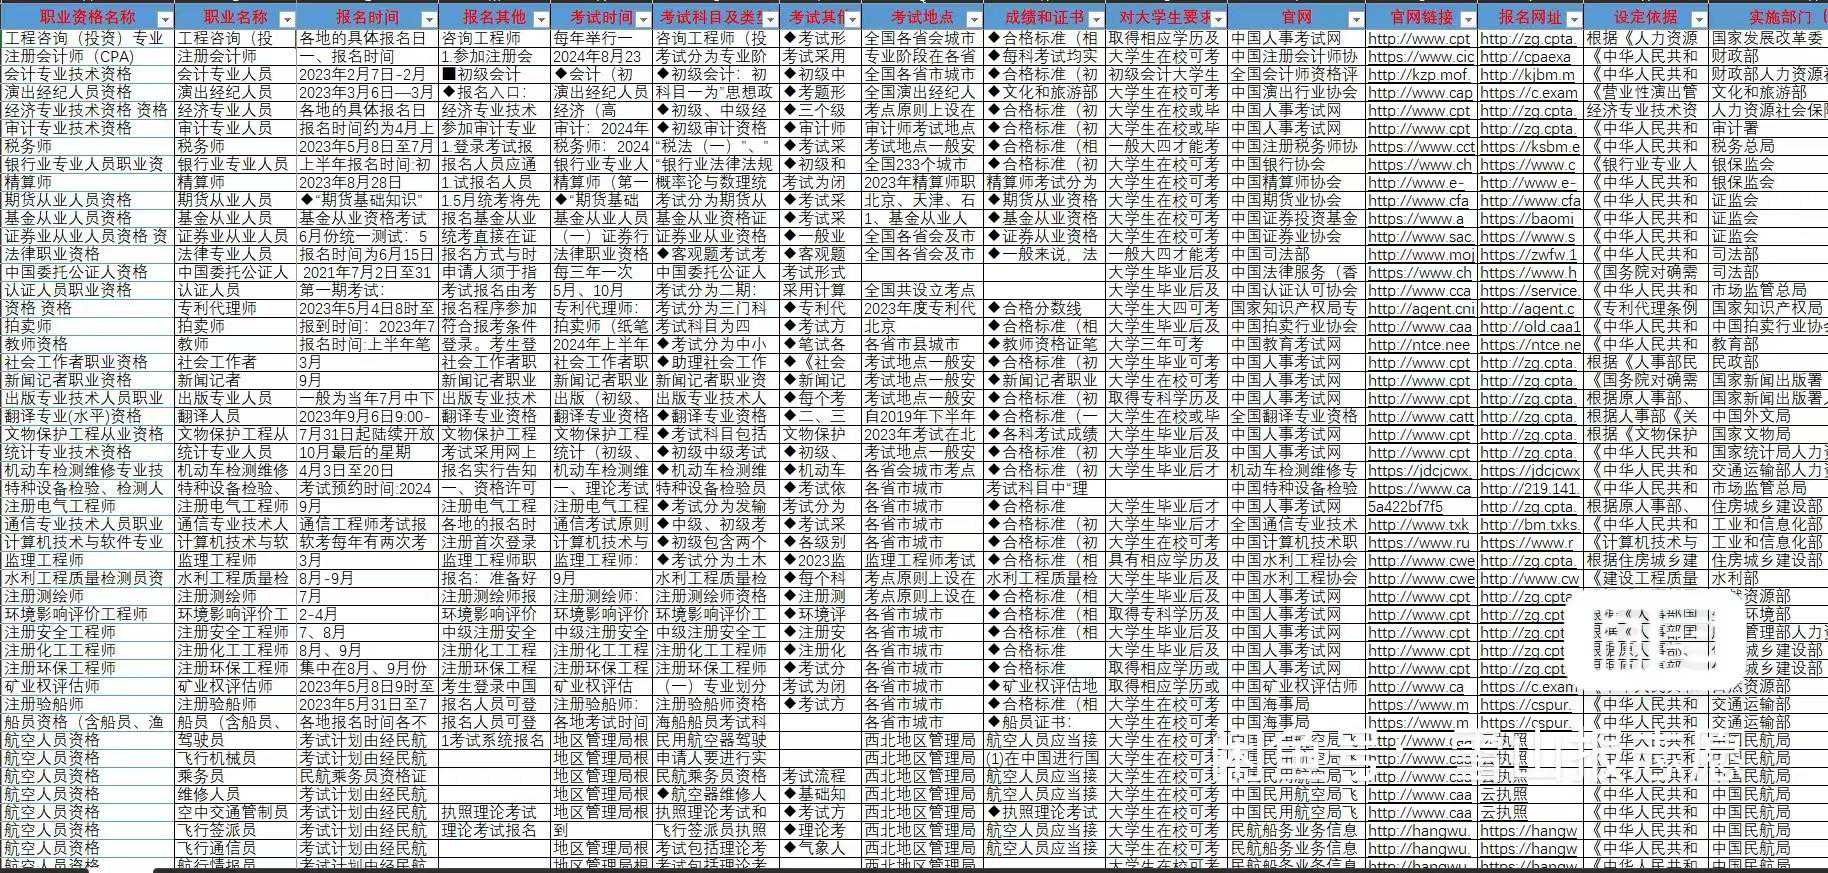Expand the 成绩和证书 filter dropdown
1828x873 pixels.
coord(1095,19)
